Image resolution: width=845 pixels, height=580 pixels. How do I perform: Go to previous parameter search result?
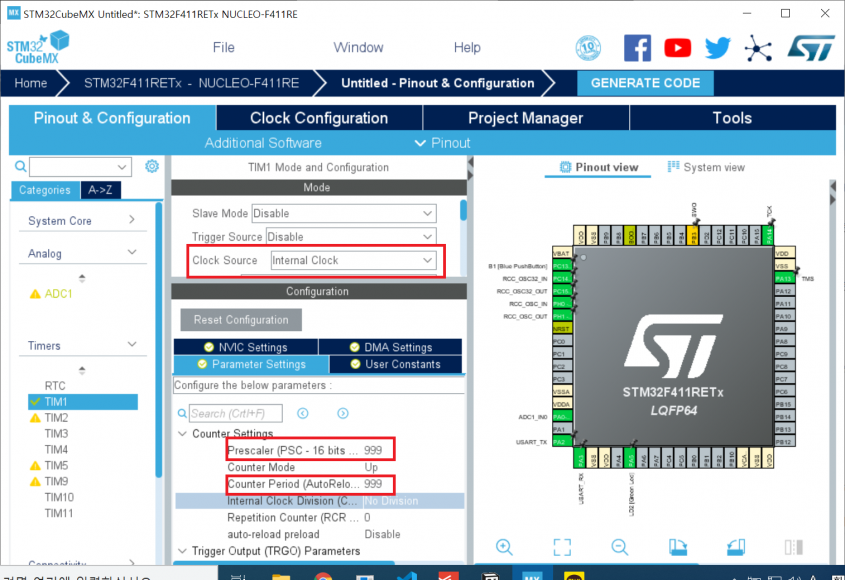coord(303,413)
